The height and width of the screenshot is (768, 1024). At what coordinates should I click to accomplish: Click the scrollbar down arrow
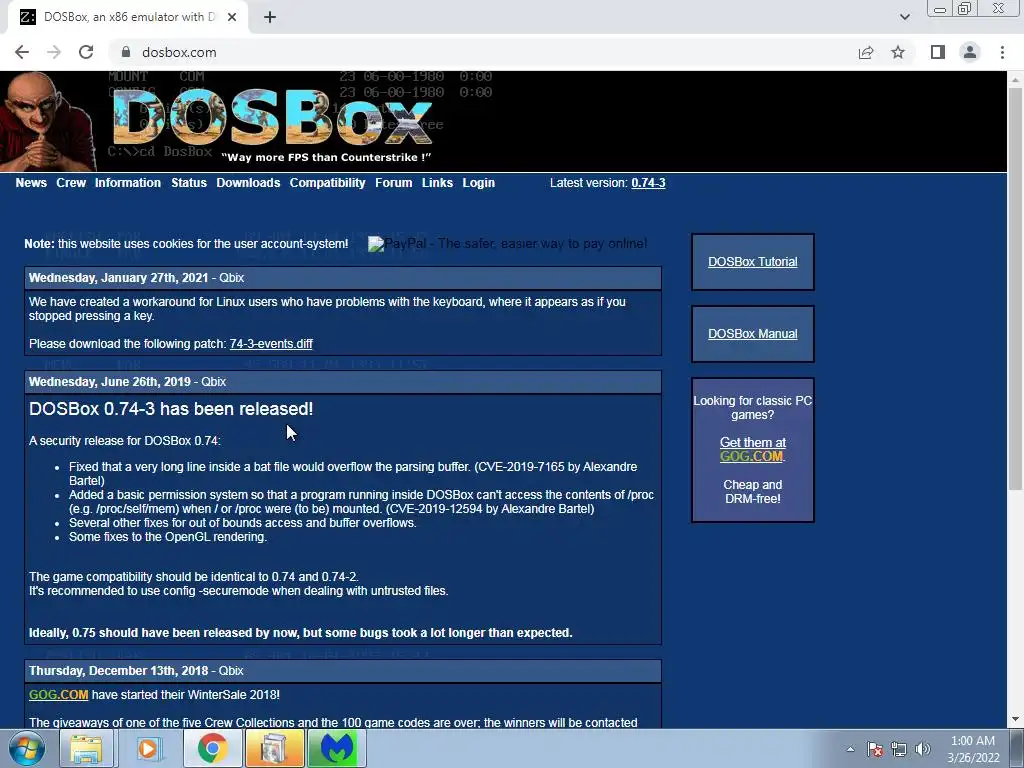click(x=1015, y=720)
